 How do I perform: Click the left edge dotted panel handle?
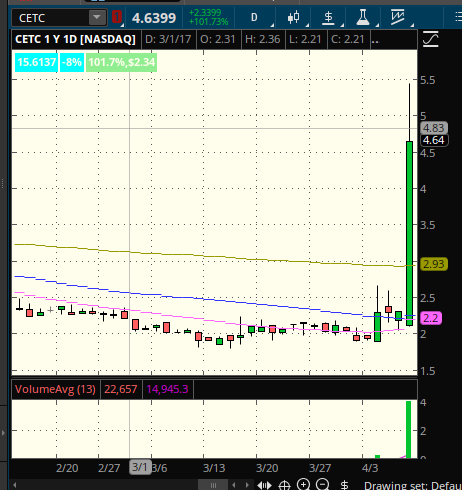point(2,183)
